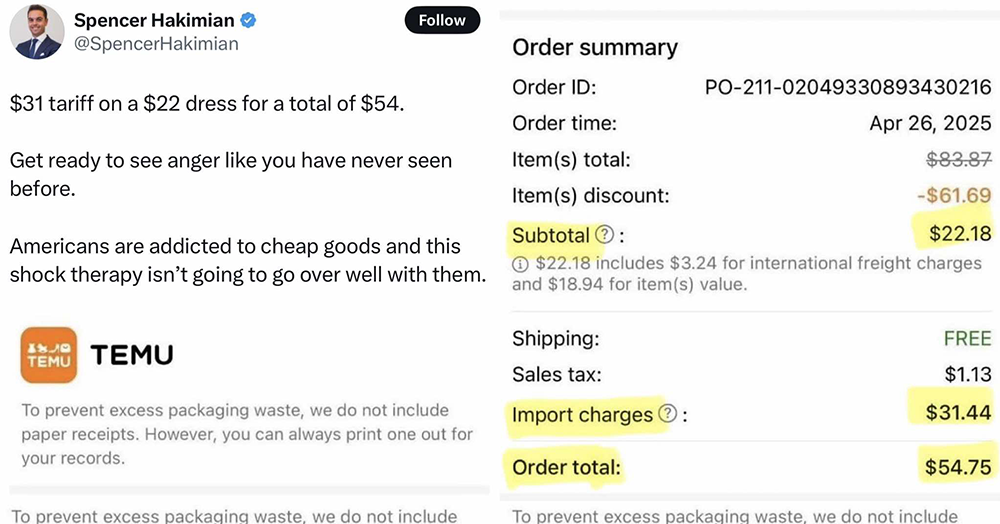Click the FREE shipping label
This screenshot has width=1000, height=524.
point(967,338)
